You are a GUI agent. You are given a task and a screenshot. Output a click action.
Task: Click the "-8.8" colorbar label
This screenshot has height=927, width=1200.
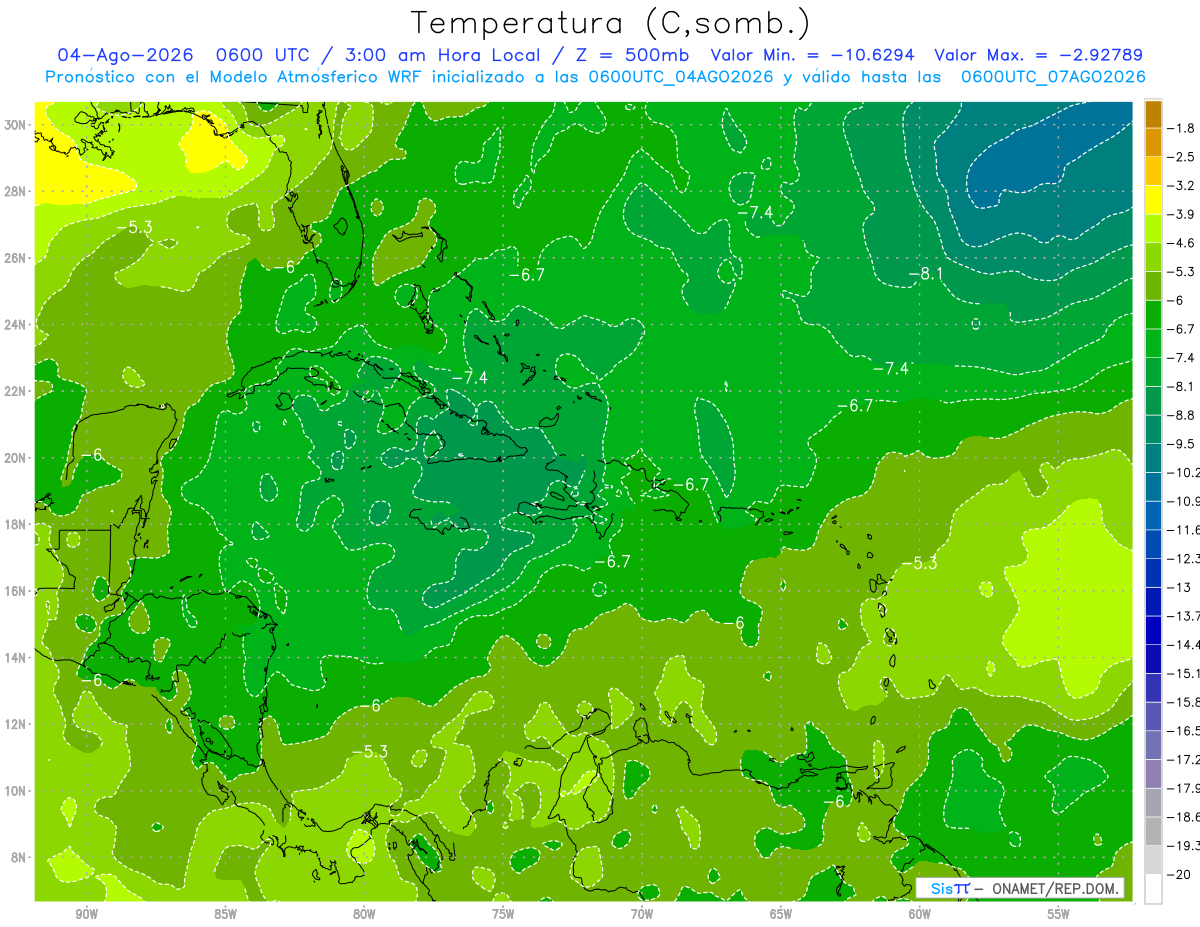tap(1181, 415)
